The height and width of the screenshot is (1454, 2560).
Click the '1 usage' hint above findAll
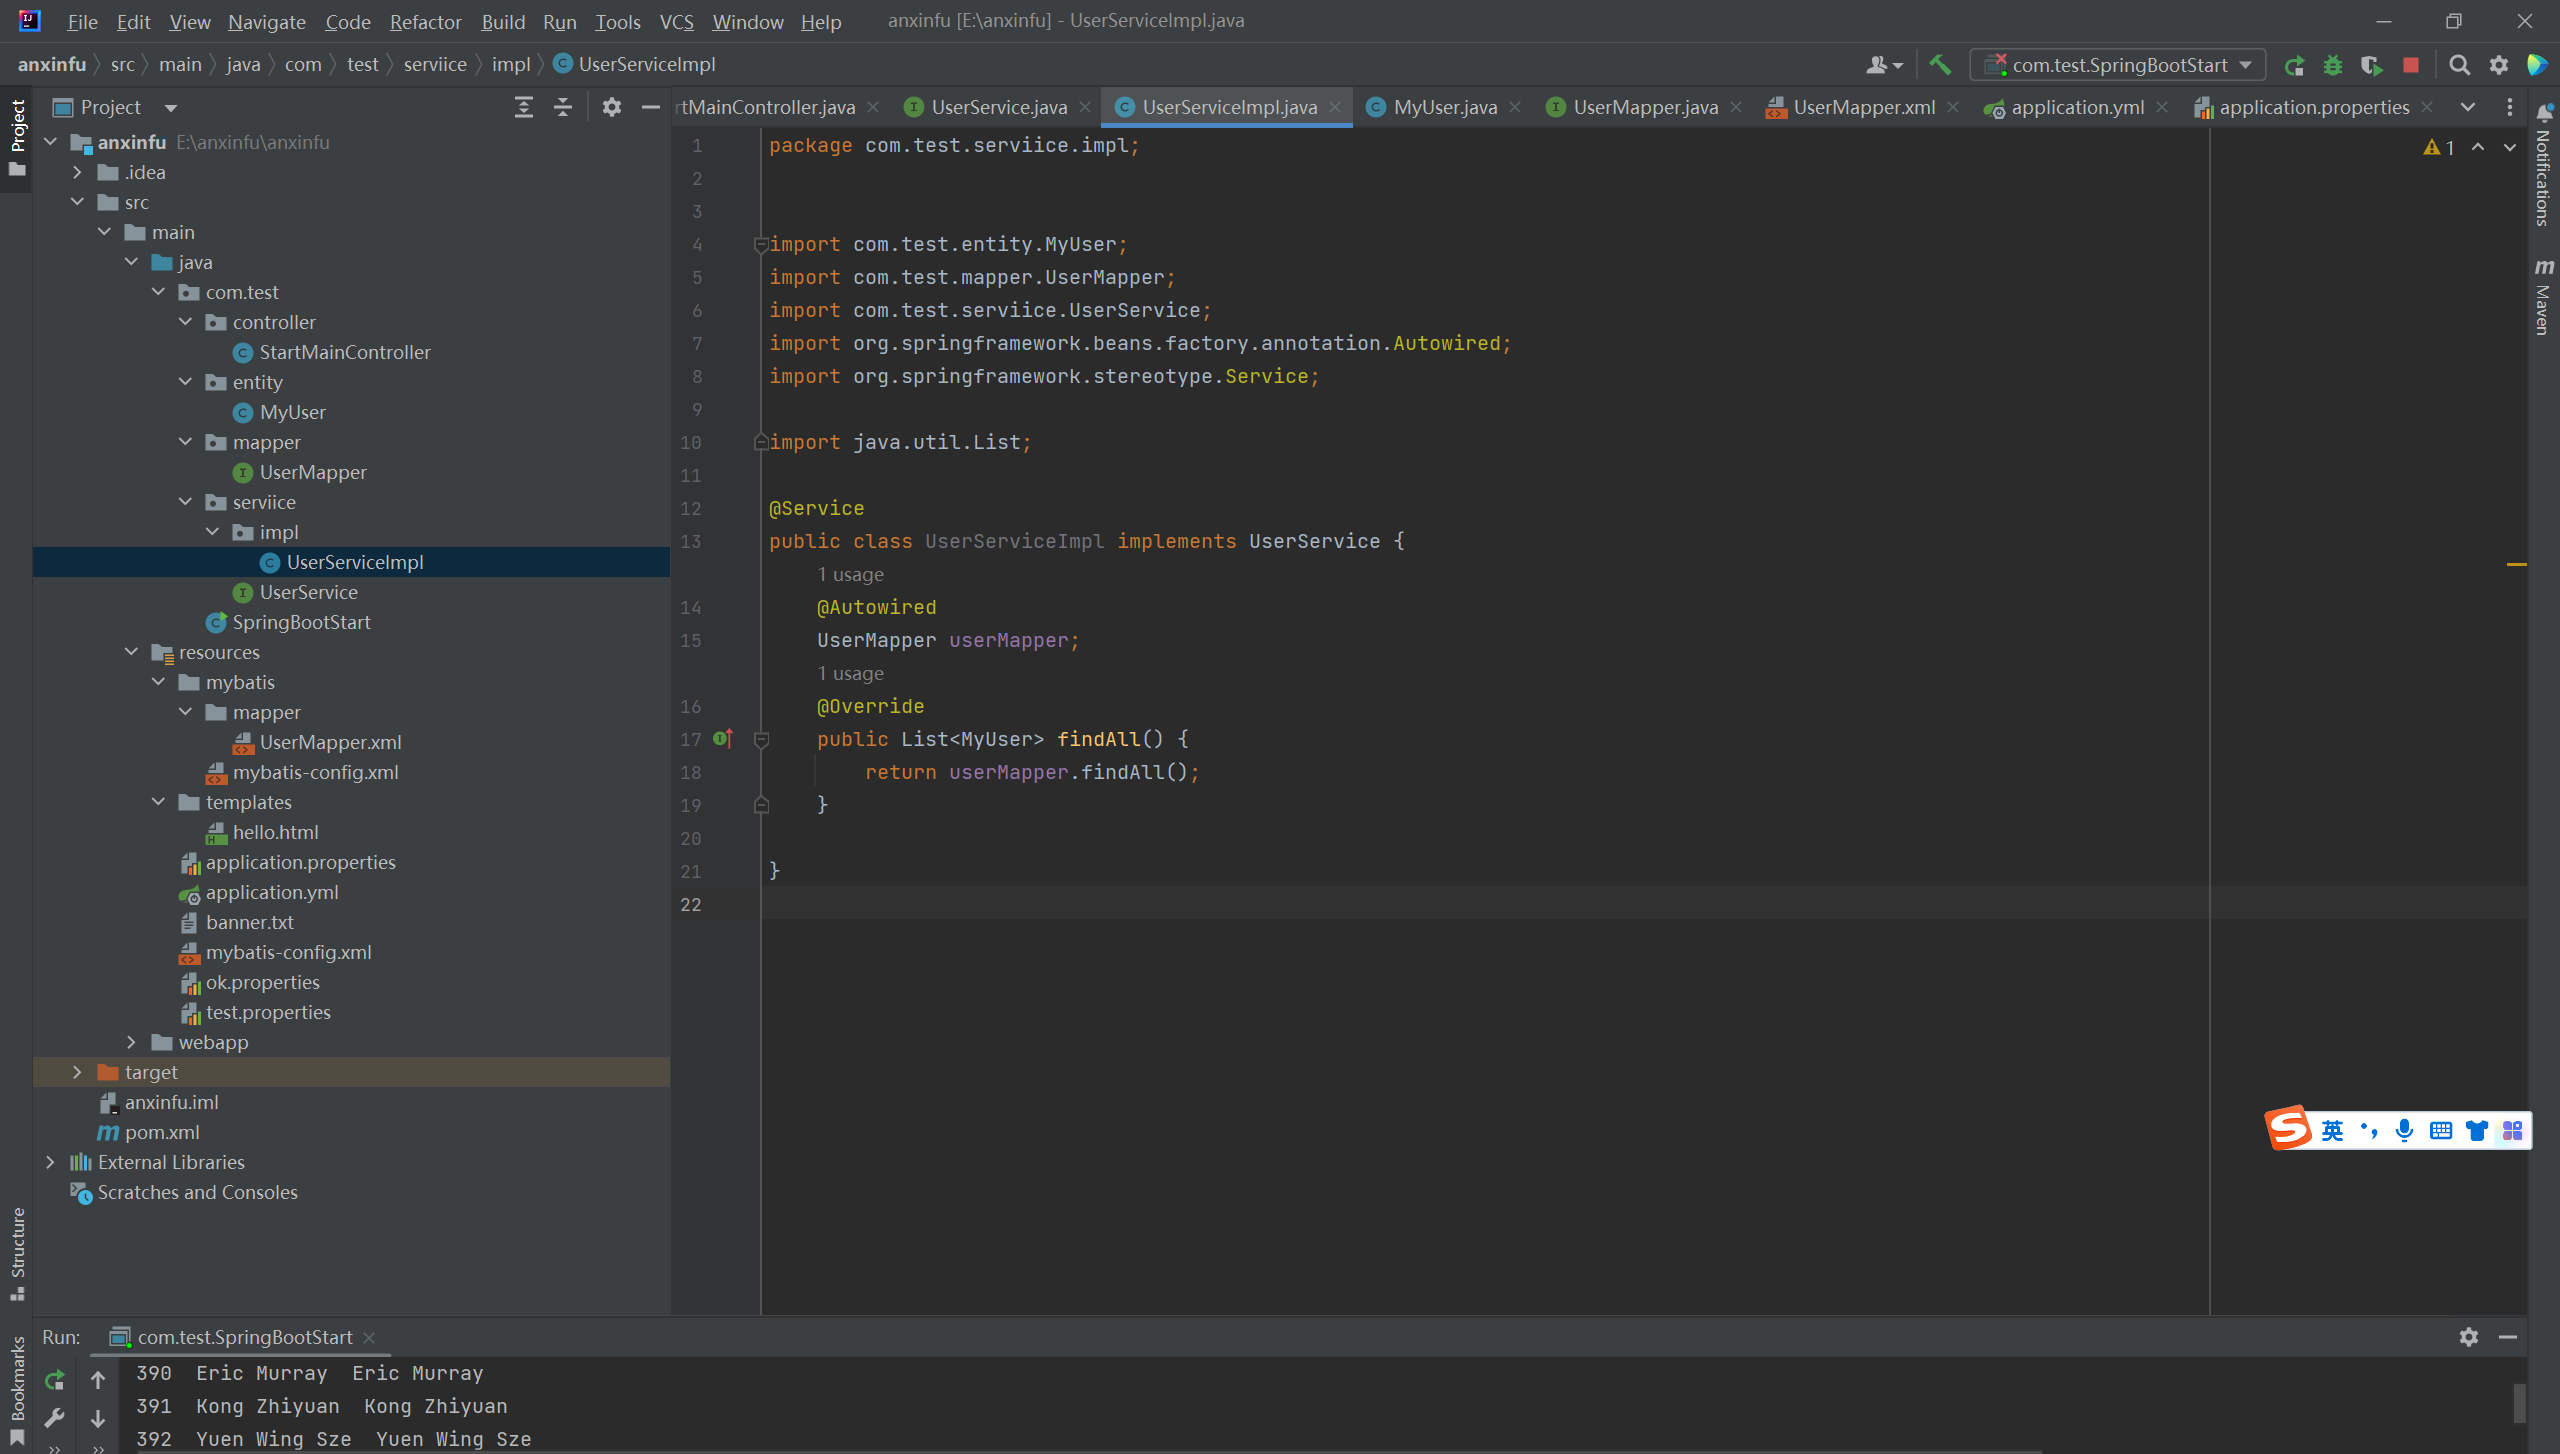coord(850,673)
